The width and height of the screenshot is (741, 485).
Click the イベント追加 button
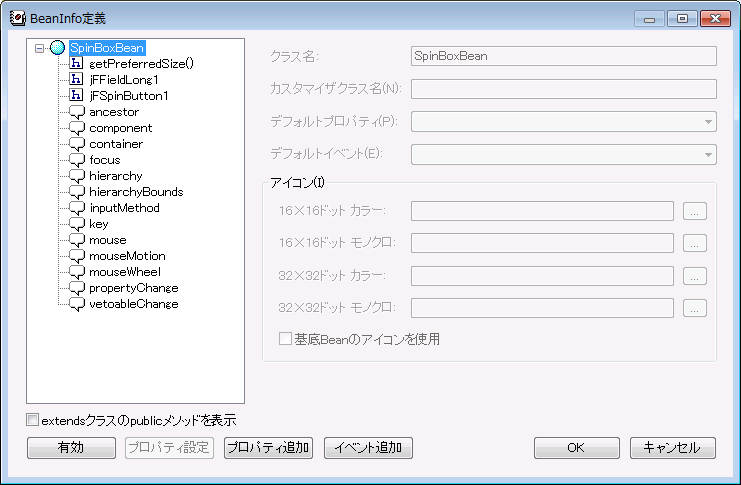(368, 448)
